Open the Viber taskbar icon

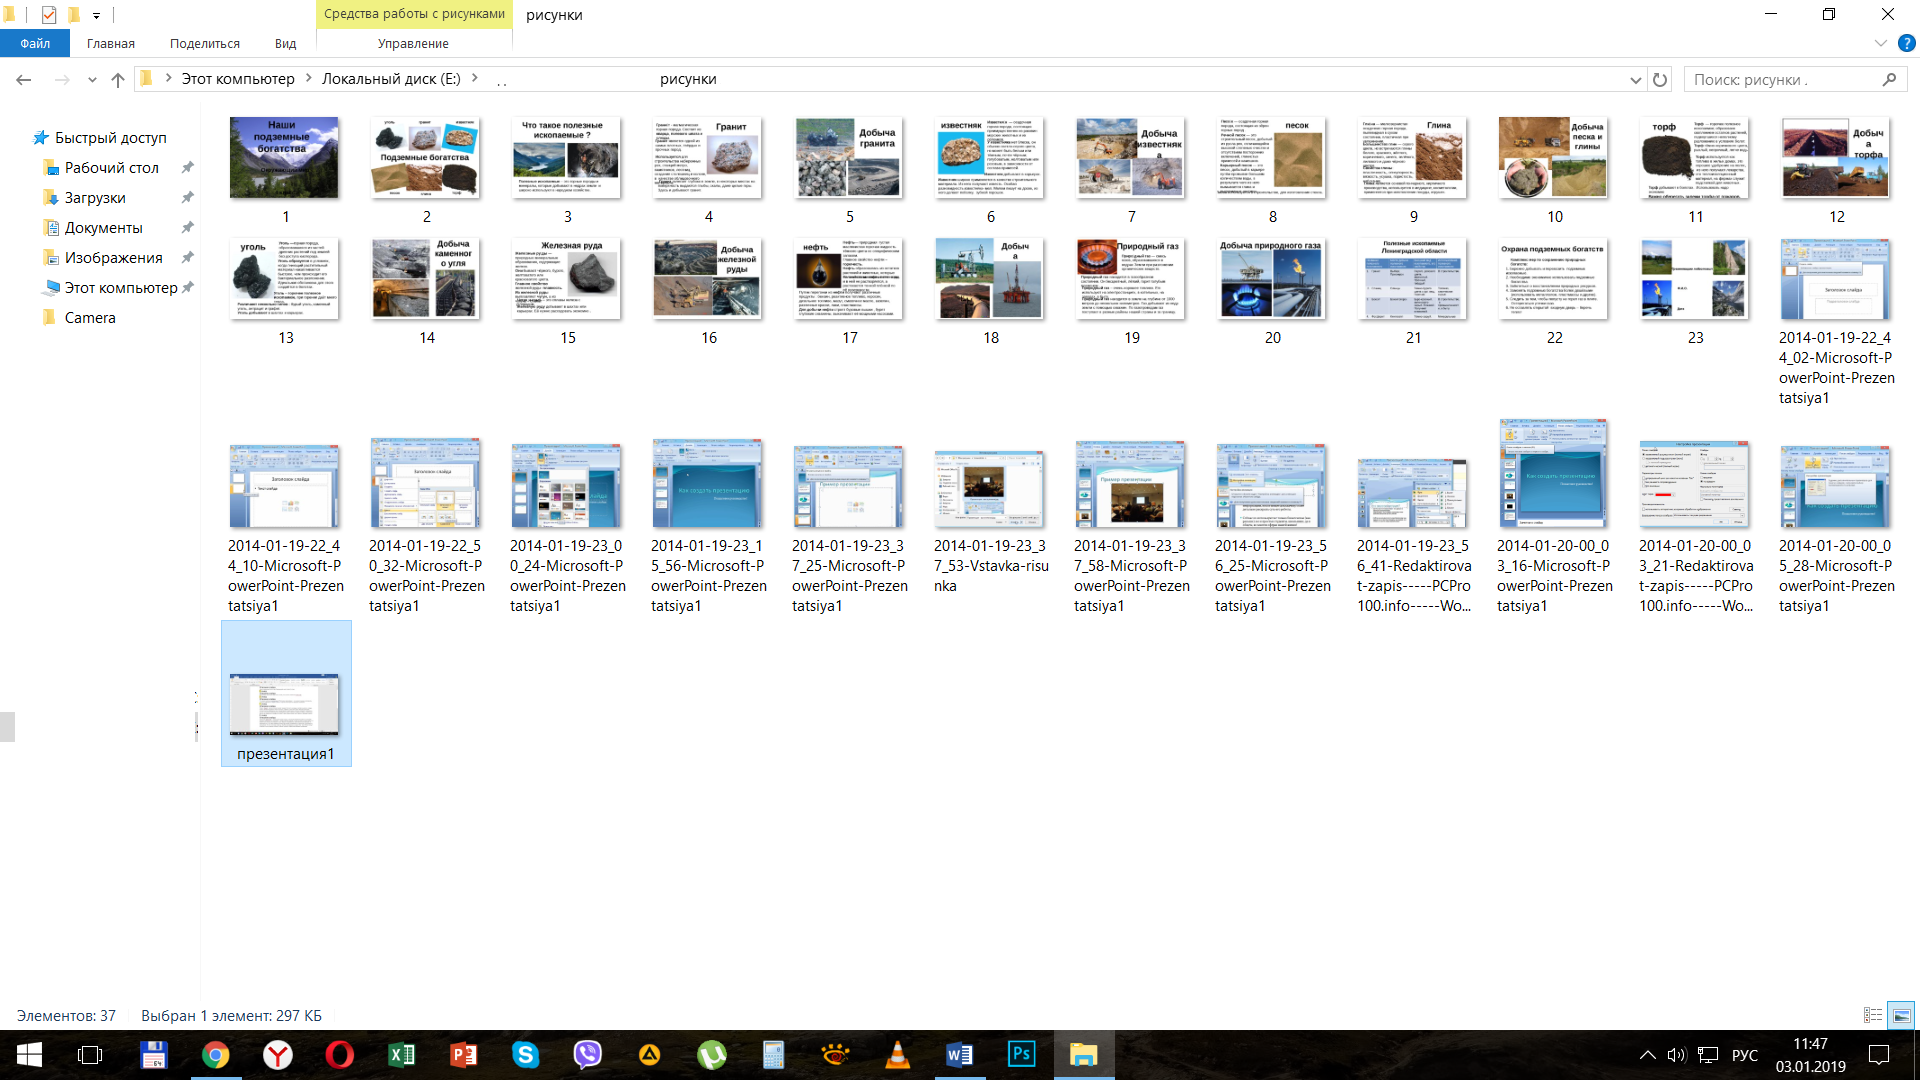[x=587, y=1055]
